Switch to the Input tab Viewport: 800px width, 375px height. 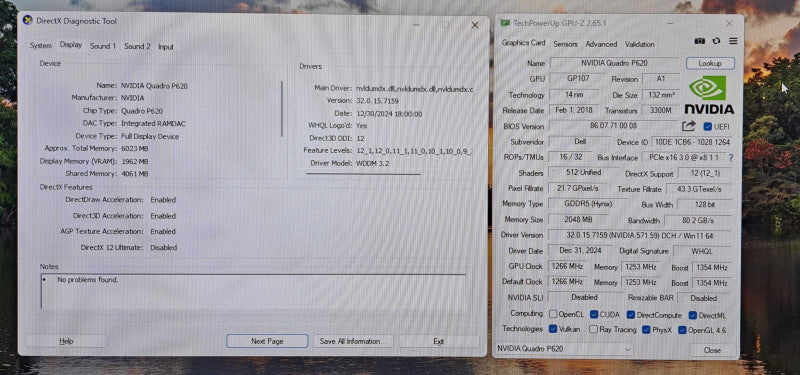tap(166, 46)
